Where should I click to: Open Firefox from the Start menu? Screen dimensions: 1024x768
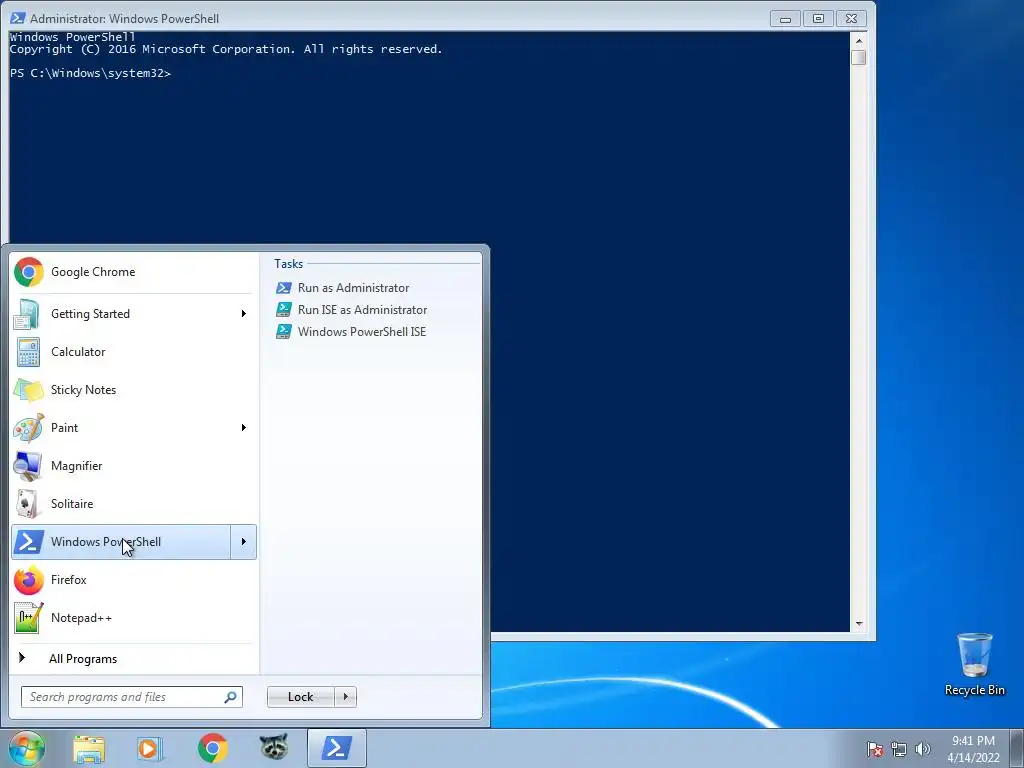pos(133,580)
